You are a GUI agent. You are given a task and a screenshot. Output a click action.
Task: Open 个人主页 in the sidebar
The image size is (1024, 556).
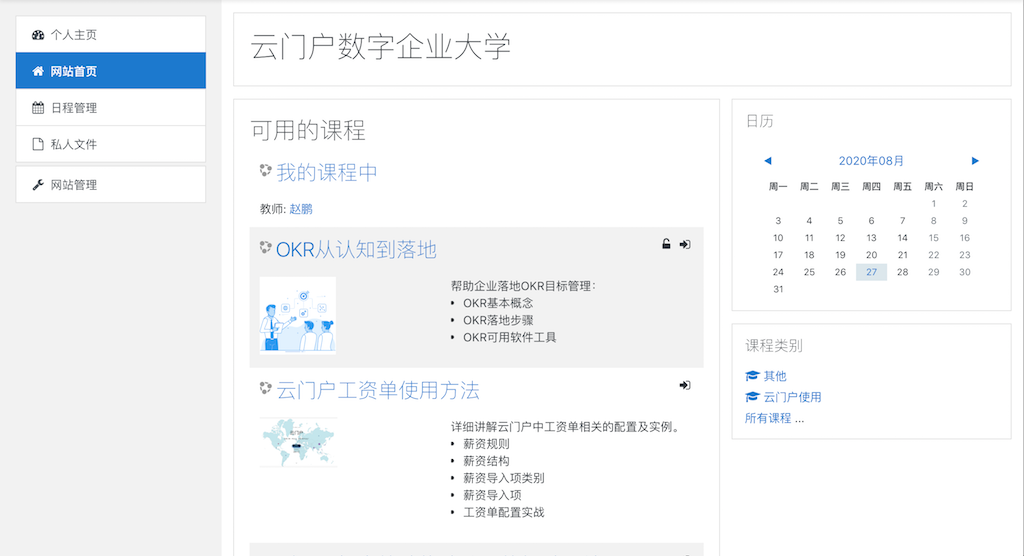111,35
